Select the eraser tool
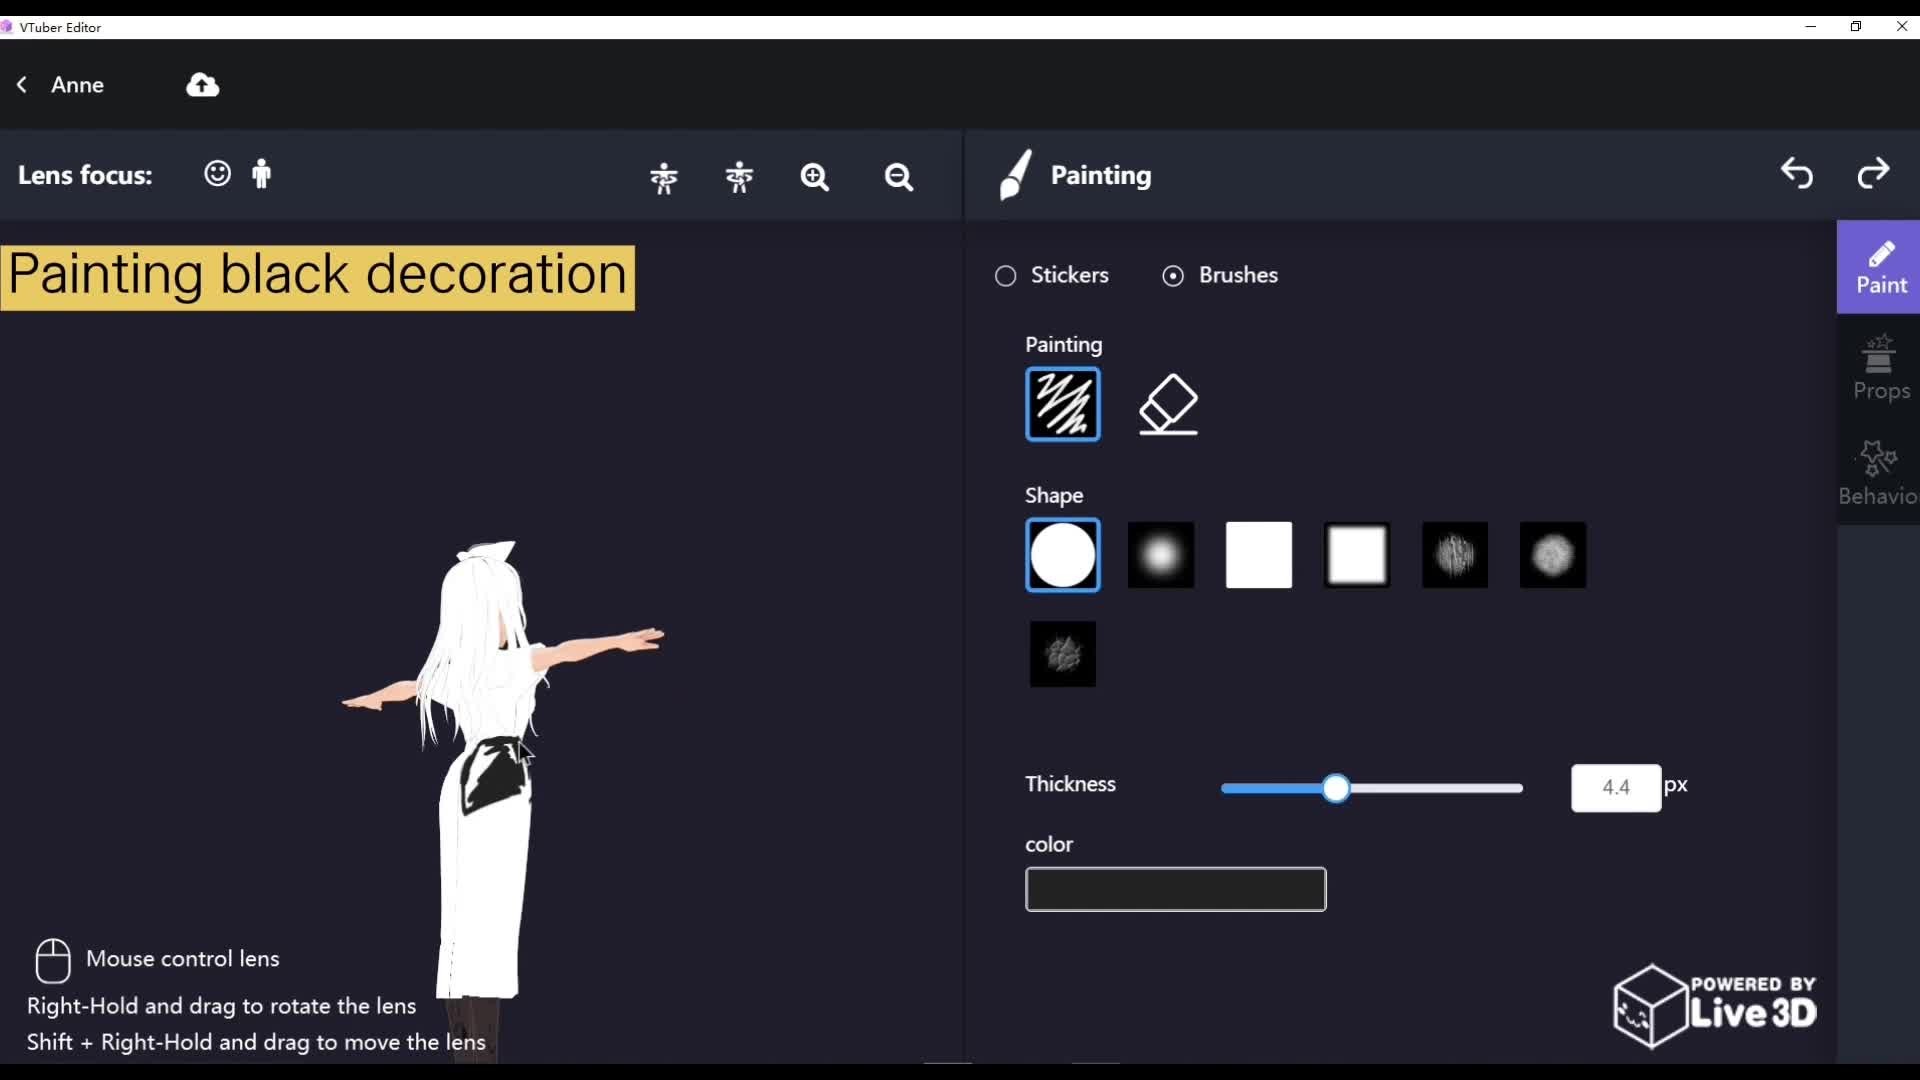 coord(1168,404)
